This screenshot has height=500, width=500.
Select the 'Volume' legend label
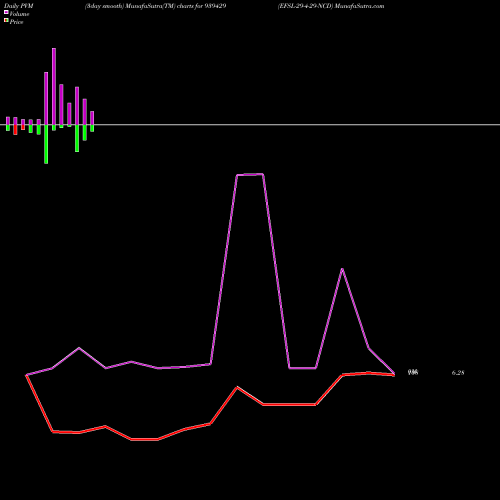point(19,14)
